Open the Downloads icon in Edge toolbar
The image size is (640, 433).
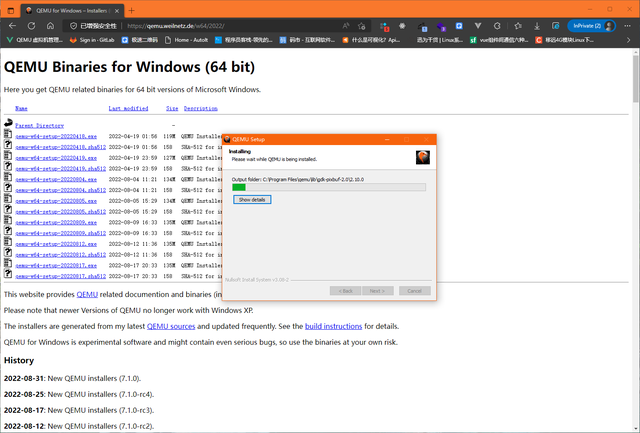coord(537,26)
